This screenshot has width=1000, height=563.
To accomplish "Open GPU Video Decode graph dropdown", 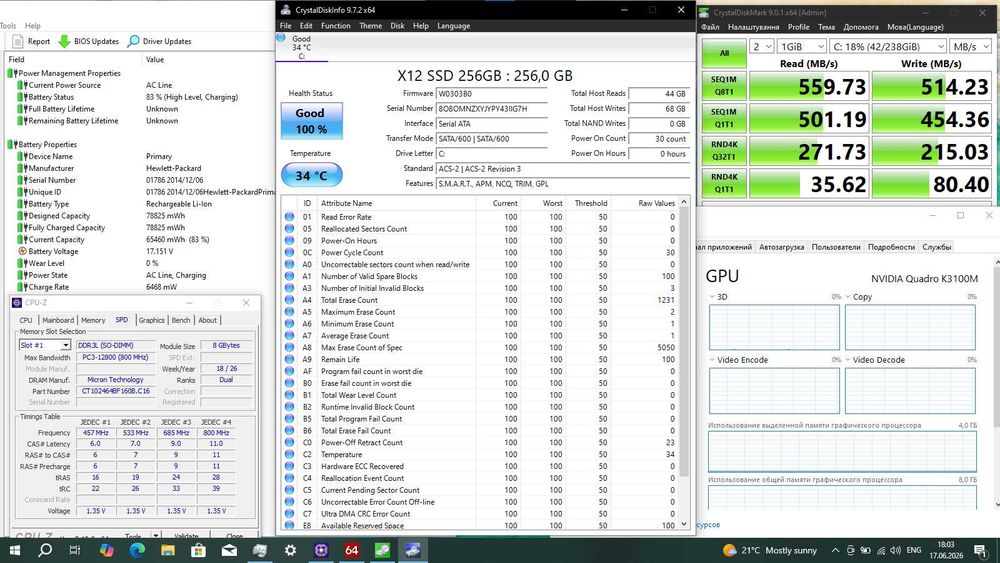I will [x=848, y=360].
